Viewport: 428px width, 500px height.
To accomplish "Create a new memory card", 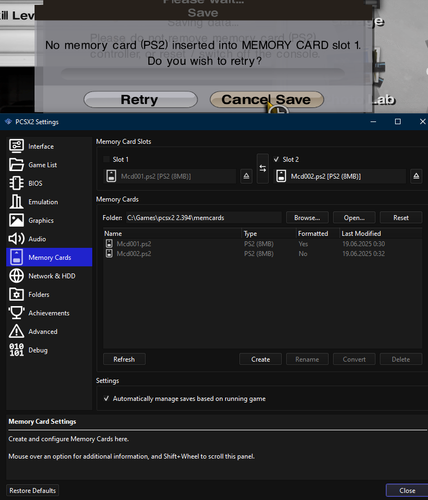I will (x=260, y=359).
